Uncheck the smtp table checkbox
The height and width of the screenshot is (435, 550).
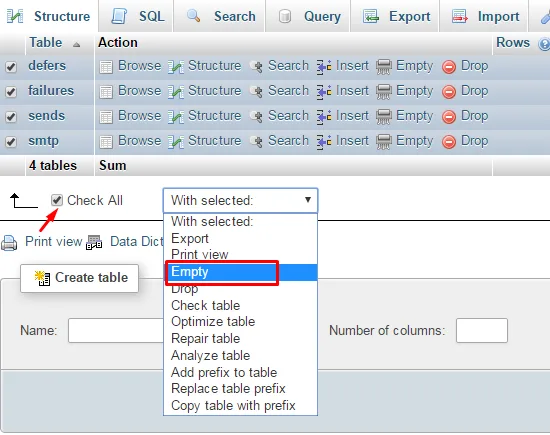[11, 142]
